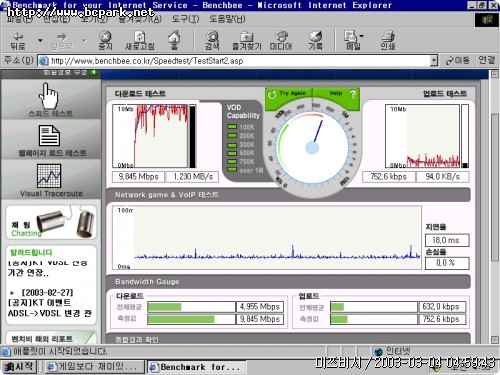The height and width of the screenshot is (375, 500).
Task: Go to Home via house icon
Action: [x=174, y=40]
